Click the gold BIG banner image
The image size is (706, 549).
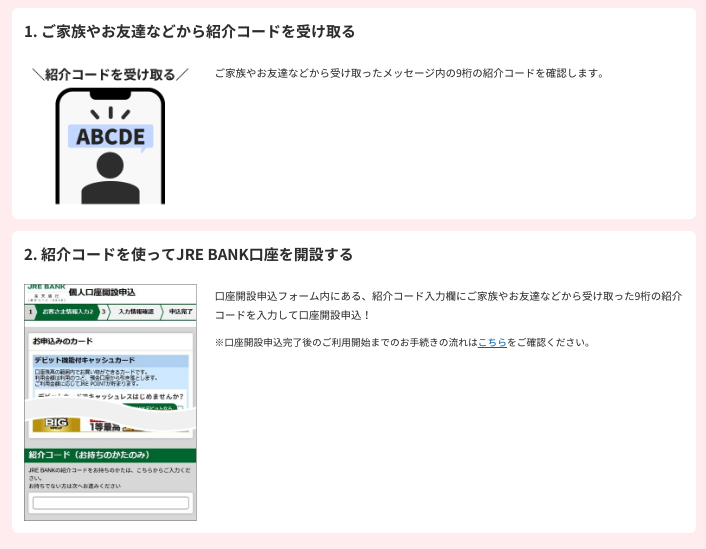56,424
